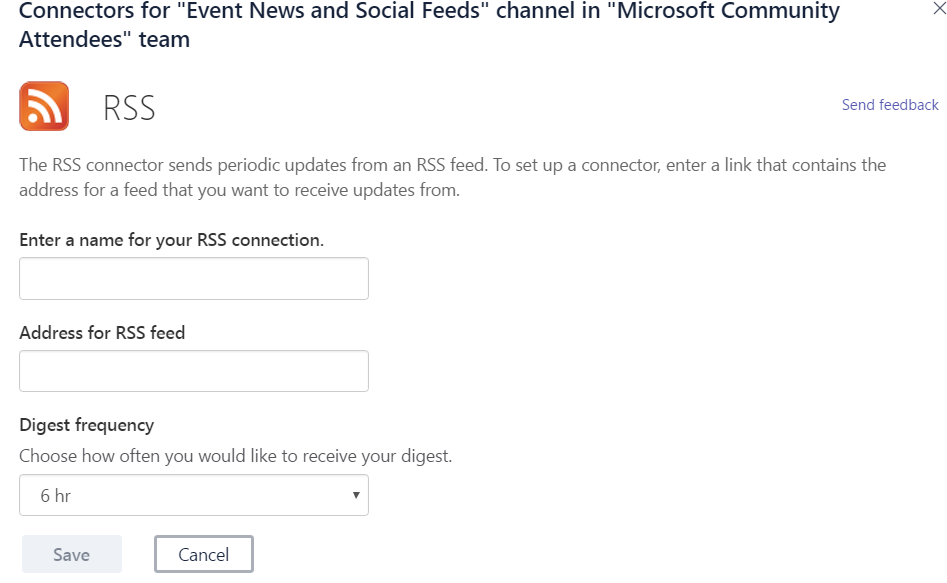
Task: Click the "Enter a name for your RSS connection" label
Action: tap(171, 240)
